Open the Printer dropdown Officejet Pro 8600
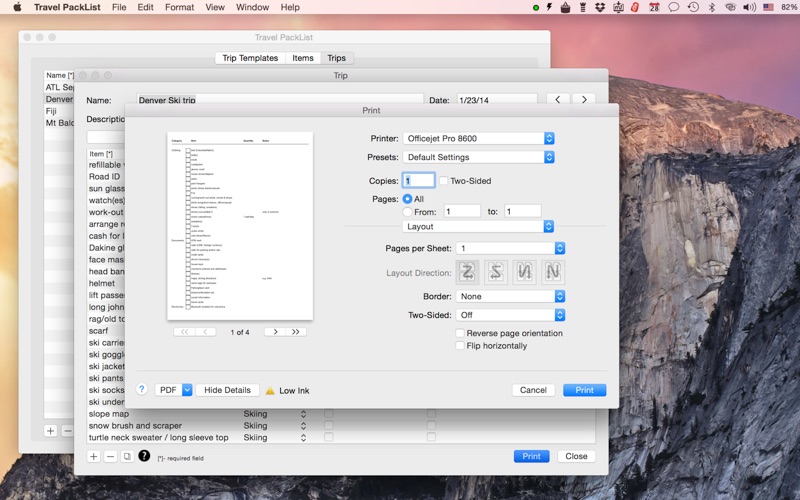 [x=478, y=138]
